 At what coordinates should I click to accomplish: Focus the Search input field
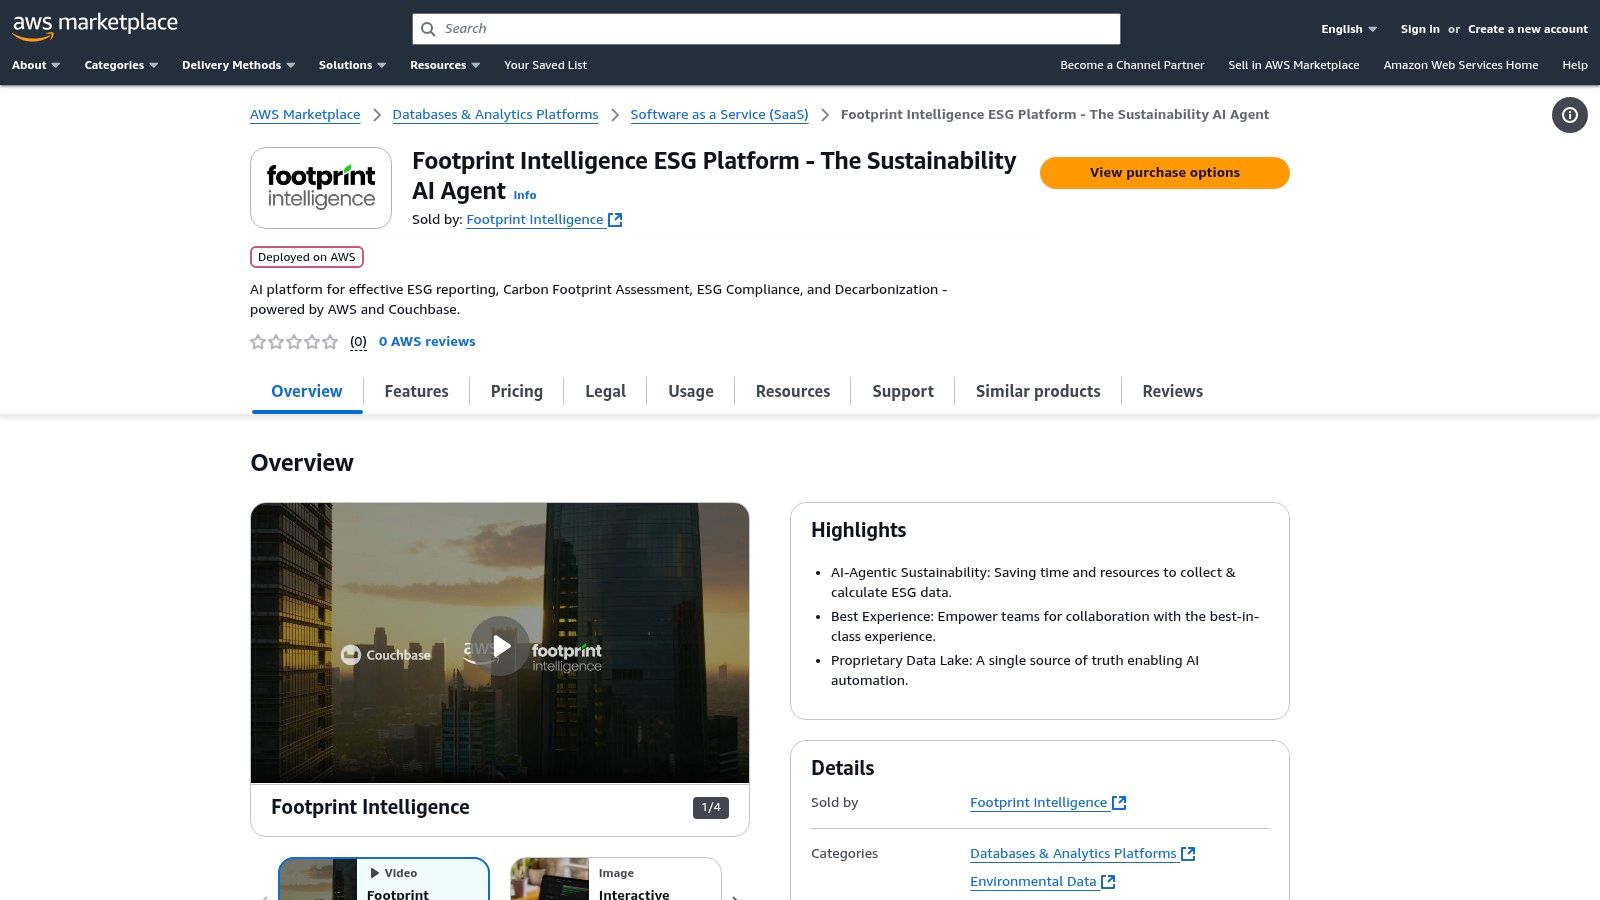click(766, 29)
